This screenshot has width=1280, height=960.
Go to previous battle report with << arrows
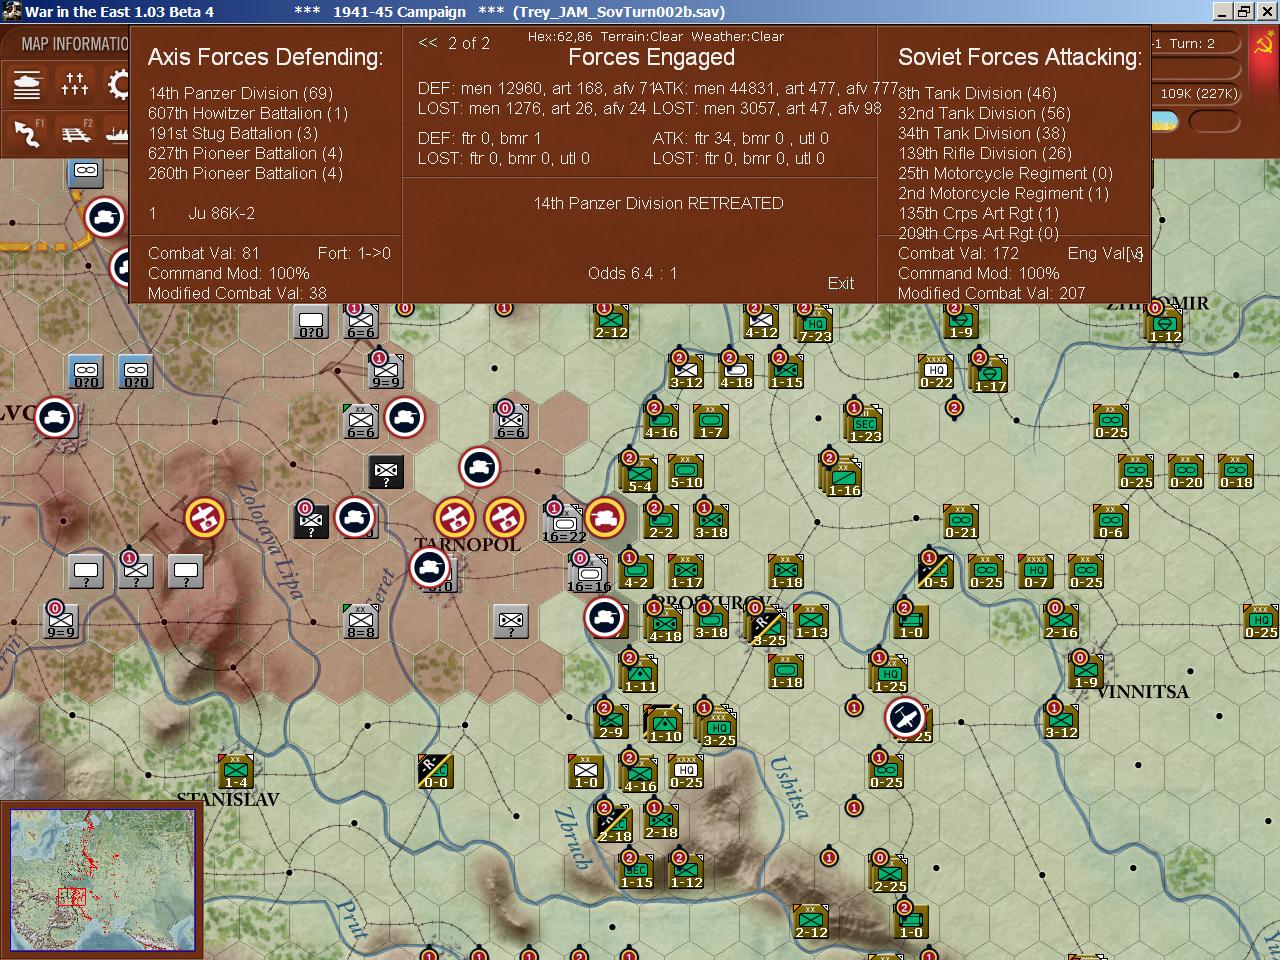428,43
